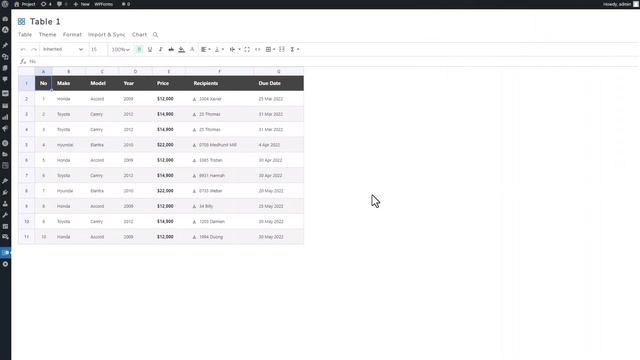This screenshot has height=360, width=640.
Task: Click the Year header cell
Action: pos(136,83)
